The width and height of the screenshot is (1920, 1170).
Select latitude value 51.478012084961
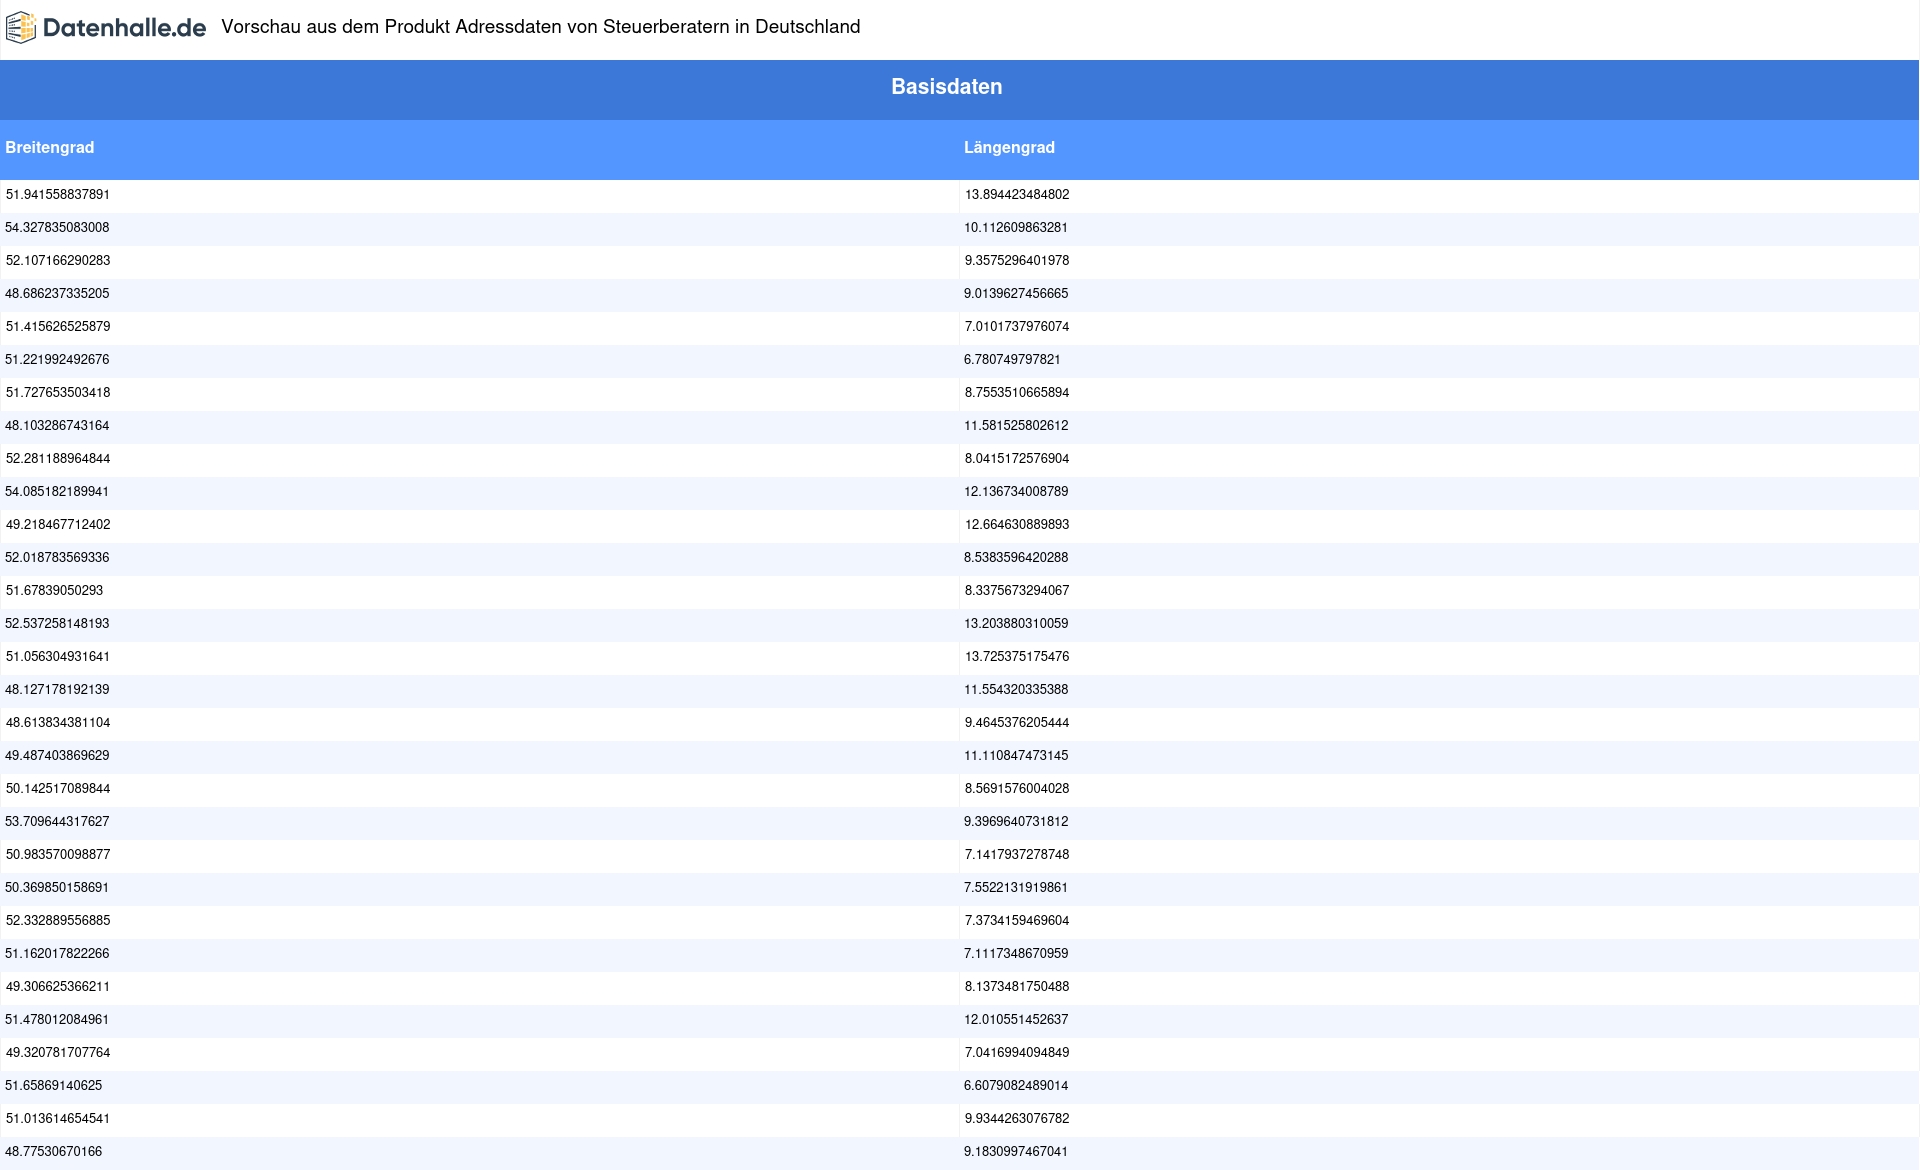point(57,1020)
